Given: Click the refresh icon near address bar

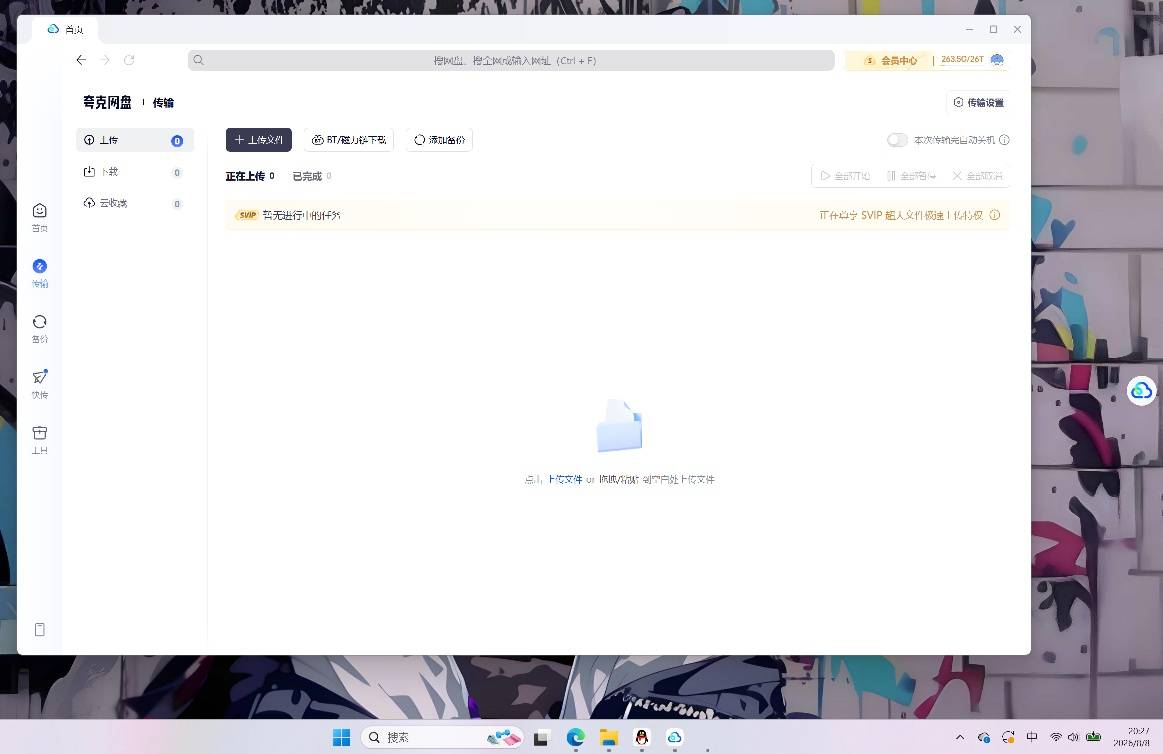Looking at the screenshot, I should pos(129,60).
